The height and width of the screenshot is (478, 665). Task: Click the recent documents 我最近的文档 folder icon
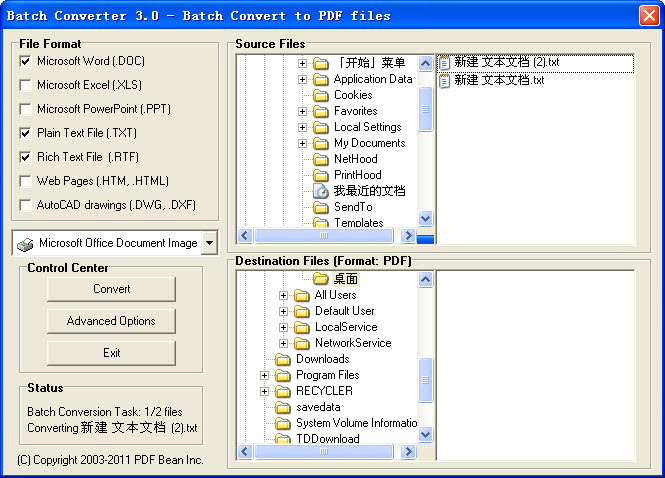coord(321,191)
